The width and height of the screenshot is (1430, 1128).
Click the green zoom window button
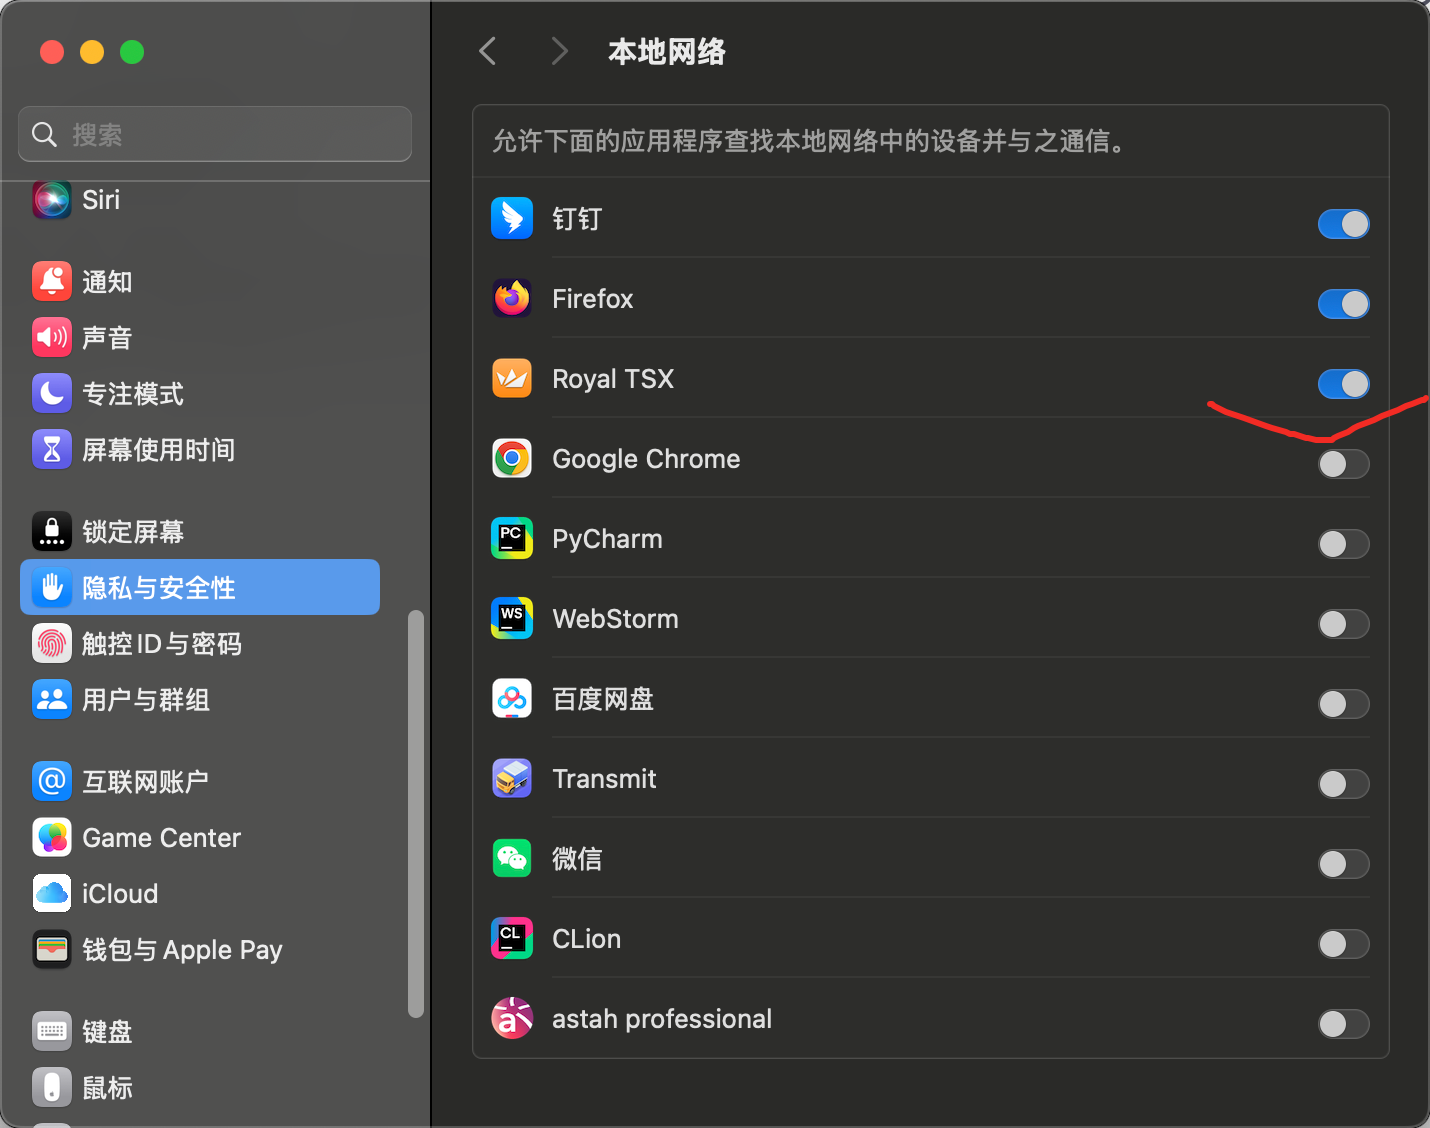coord(132,52)
